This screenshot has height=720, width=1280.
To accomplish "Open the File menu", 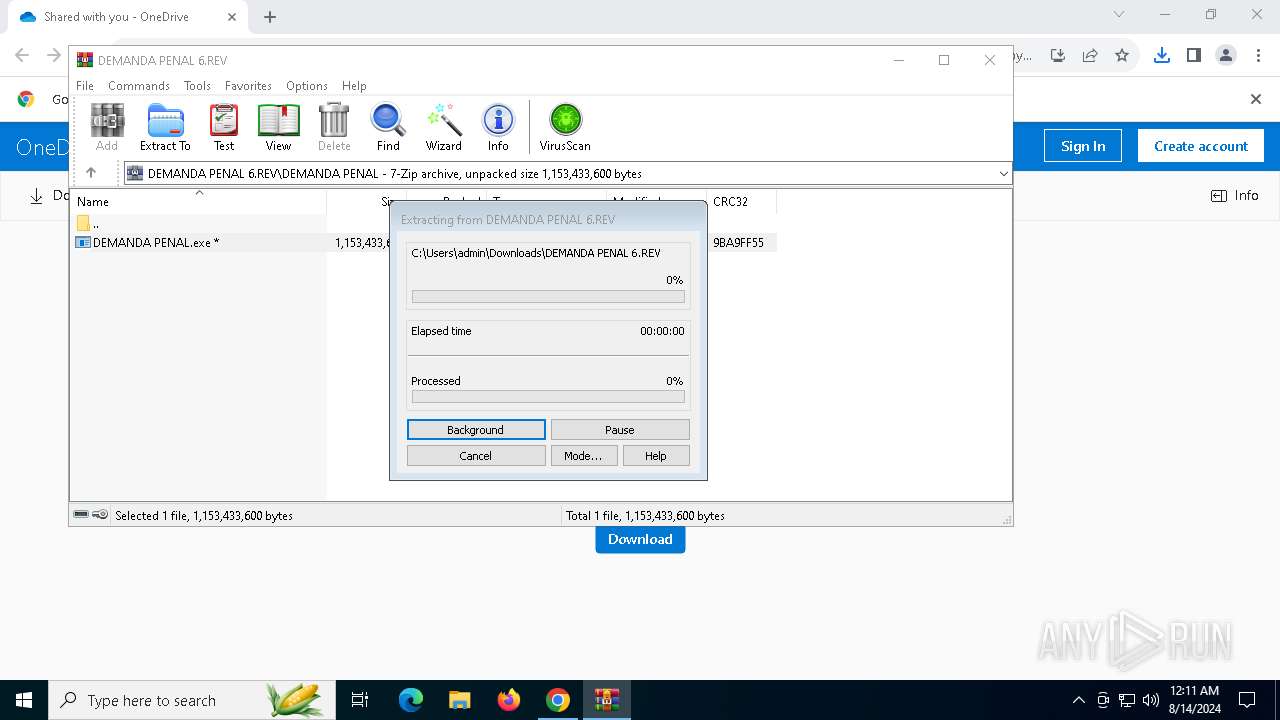I will coord(85,86).
